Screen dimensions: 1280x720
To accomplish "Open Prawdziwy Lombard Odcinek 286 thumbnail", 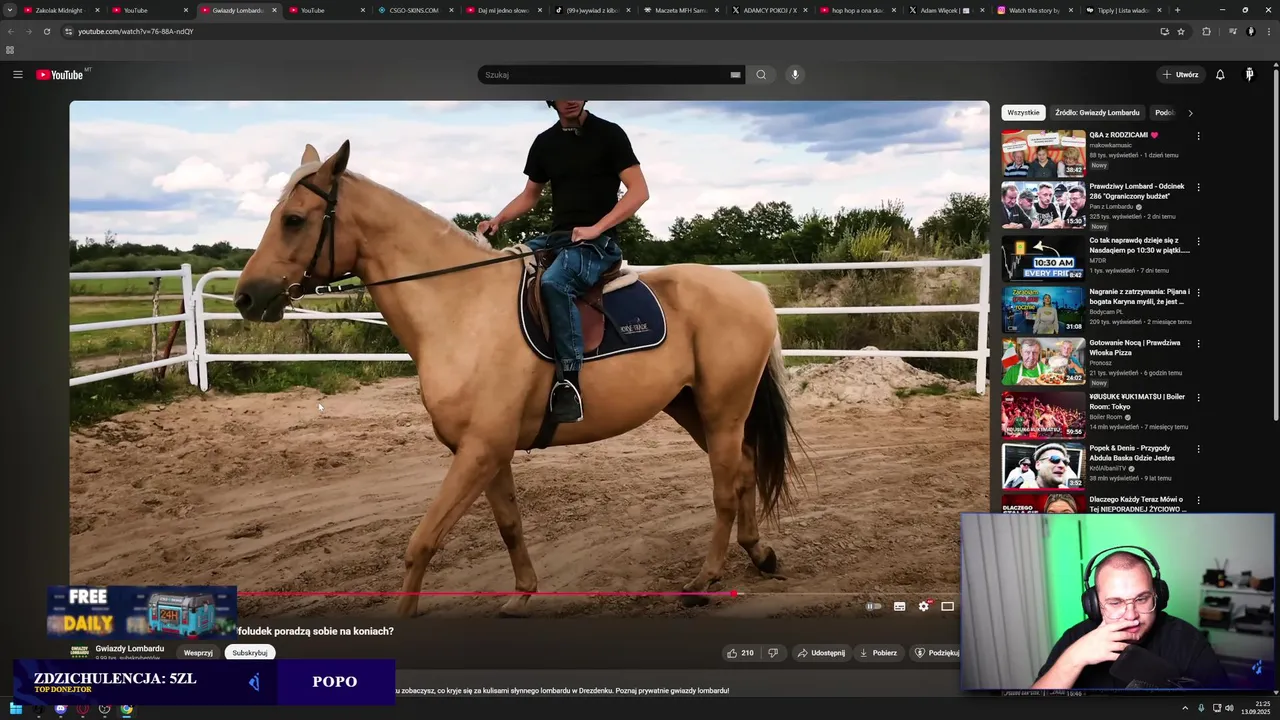I will point(1043,205).
